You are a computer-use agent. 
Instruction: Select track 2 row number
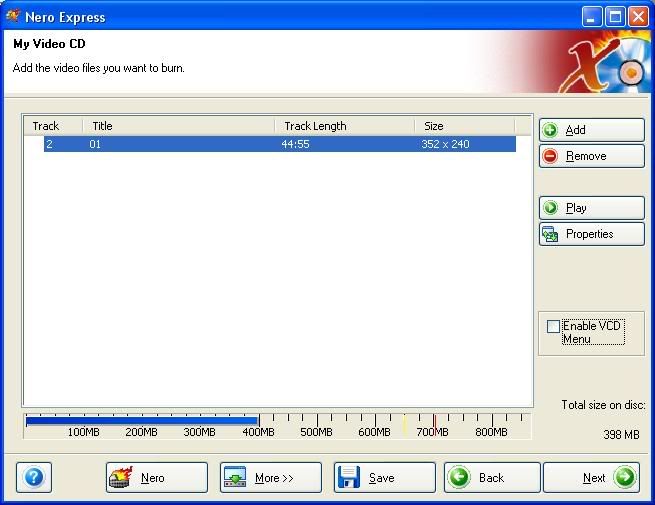tap(49, 144)
